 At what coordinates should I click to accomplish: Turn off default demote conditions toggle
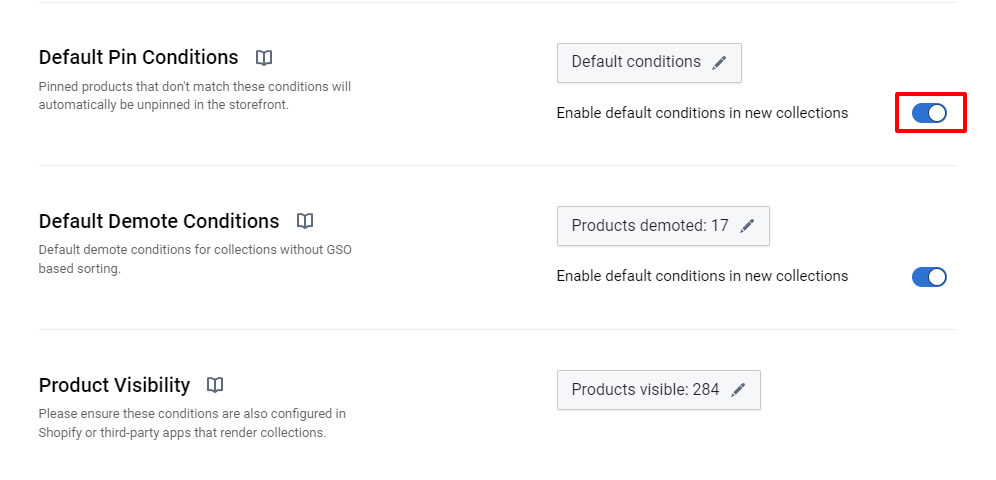929,277
